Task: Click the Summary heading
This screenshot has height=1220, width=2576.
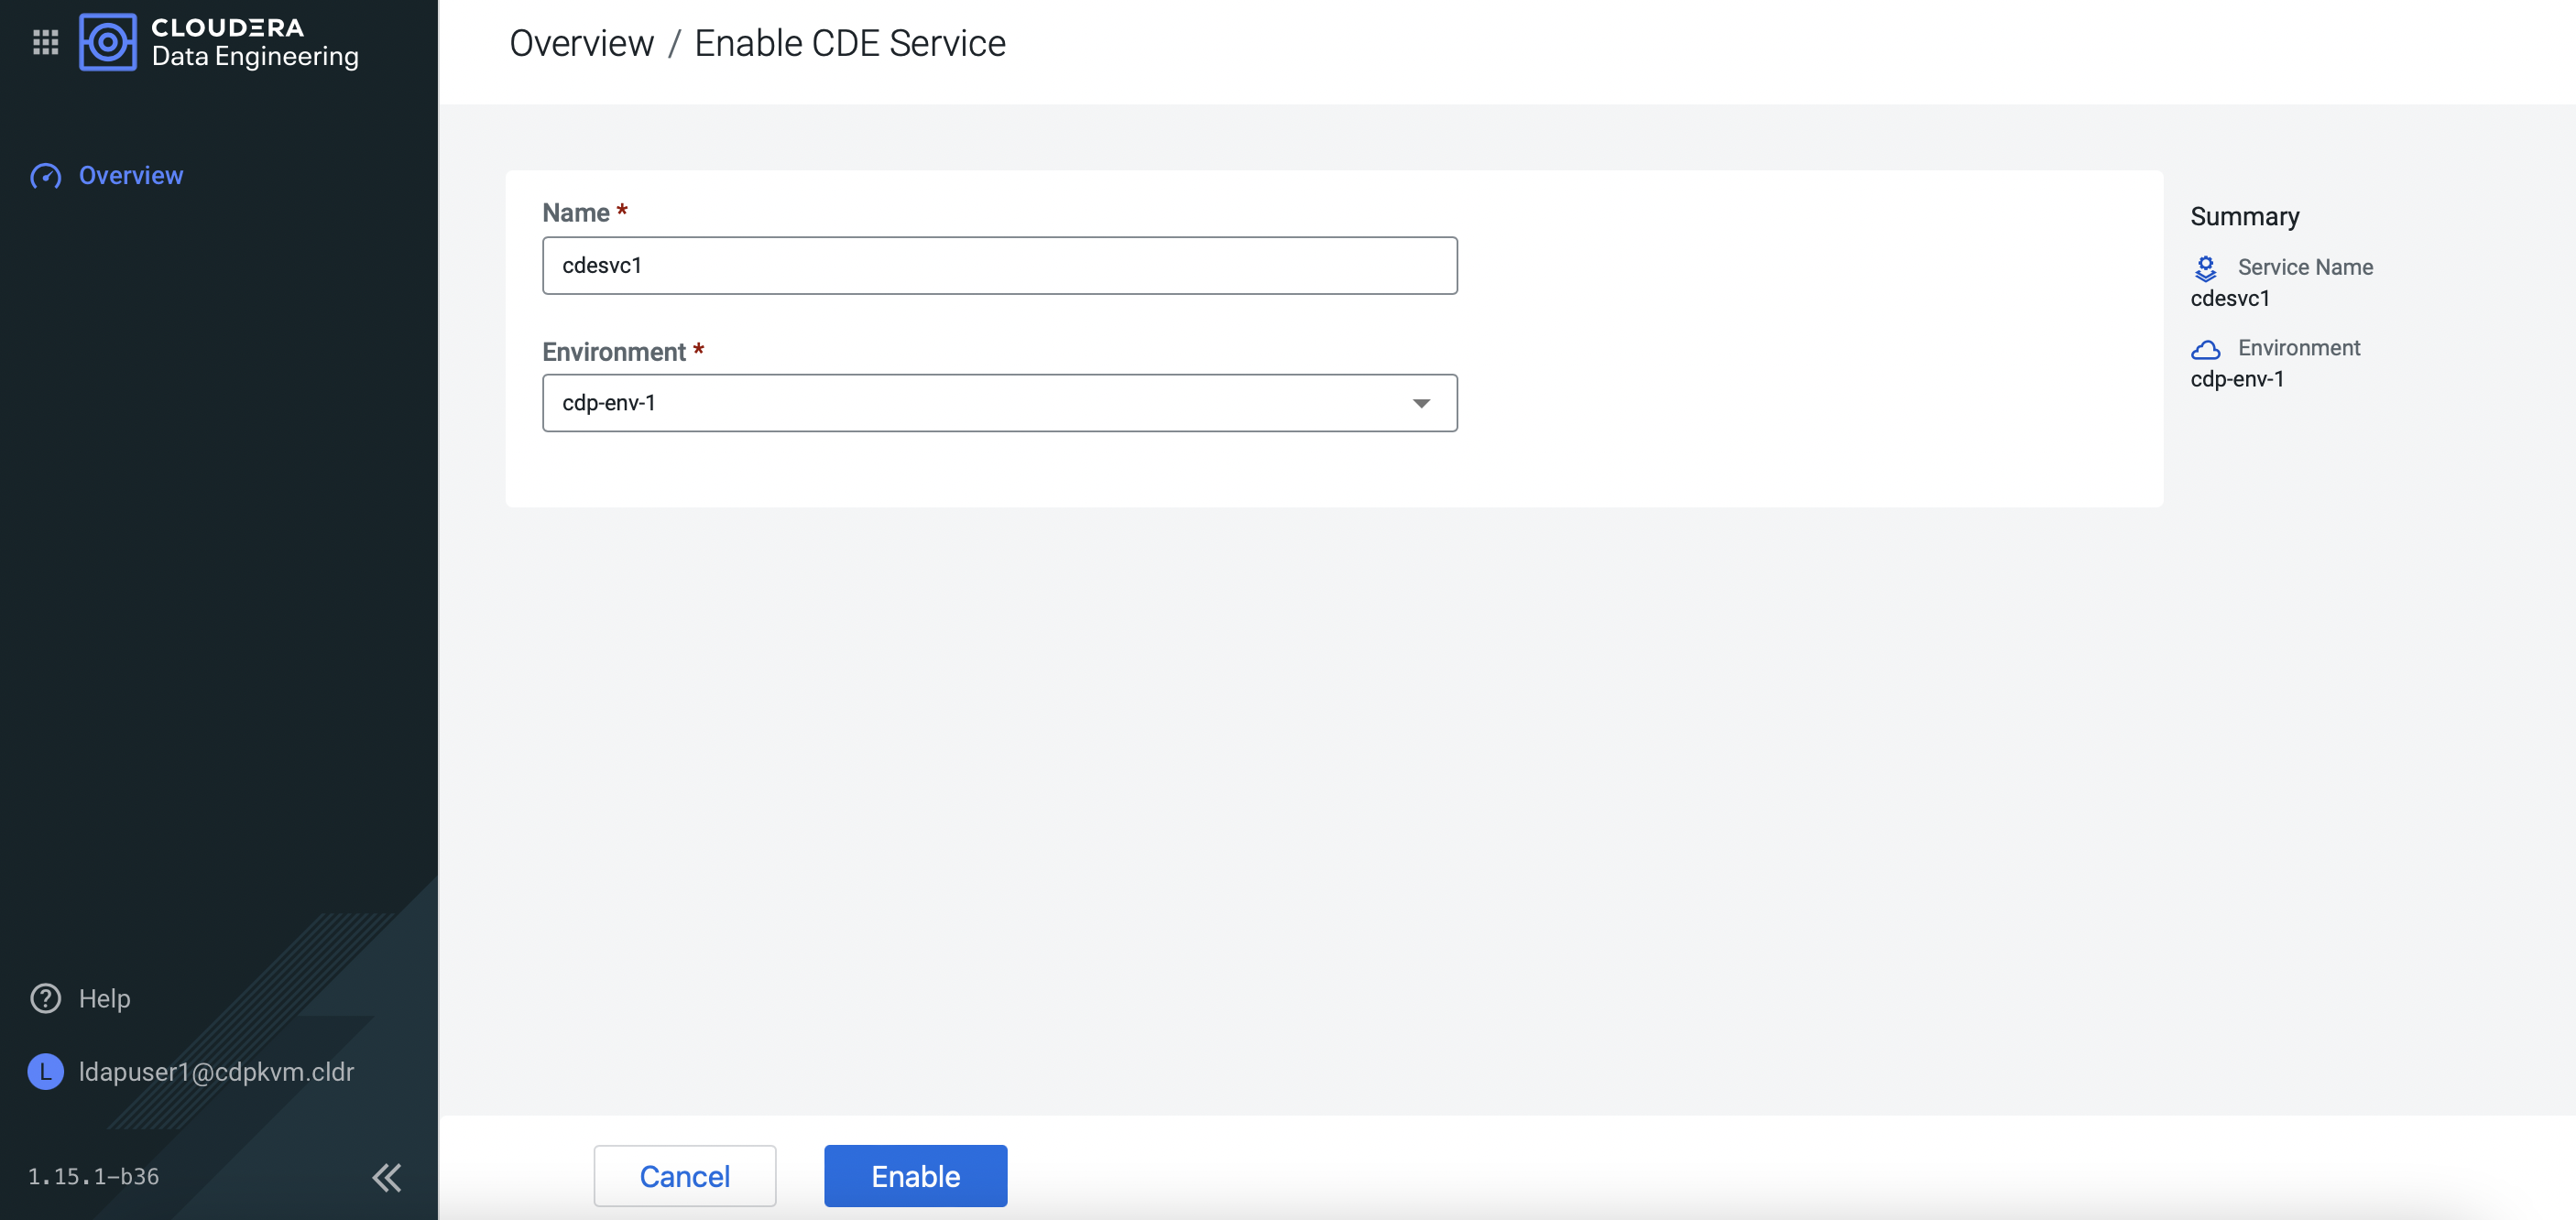Action: point(2245,217)
